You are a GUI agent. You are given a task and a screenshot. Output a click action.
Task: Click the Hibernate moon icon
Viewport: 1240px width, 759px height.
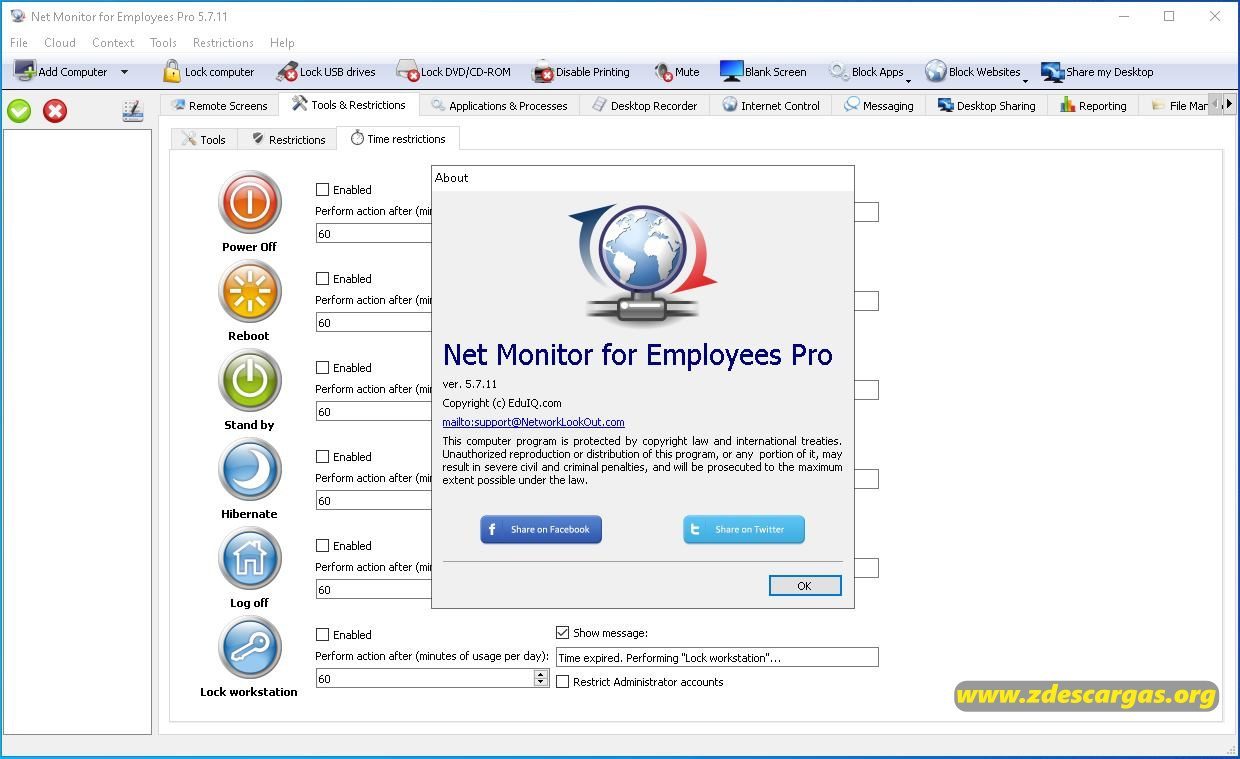(x=249, y=470)
